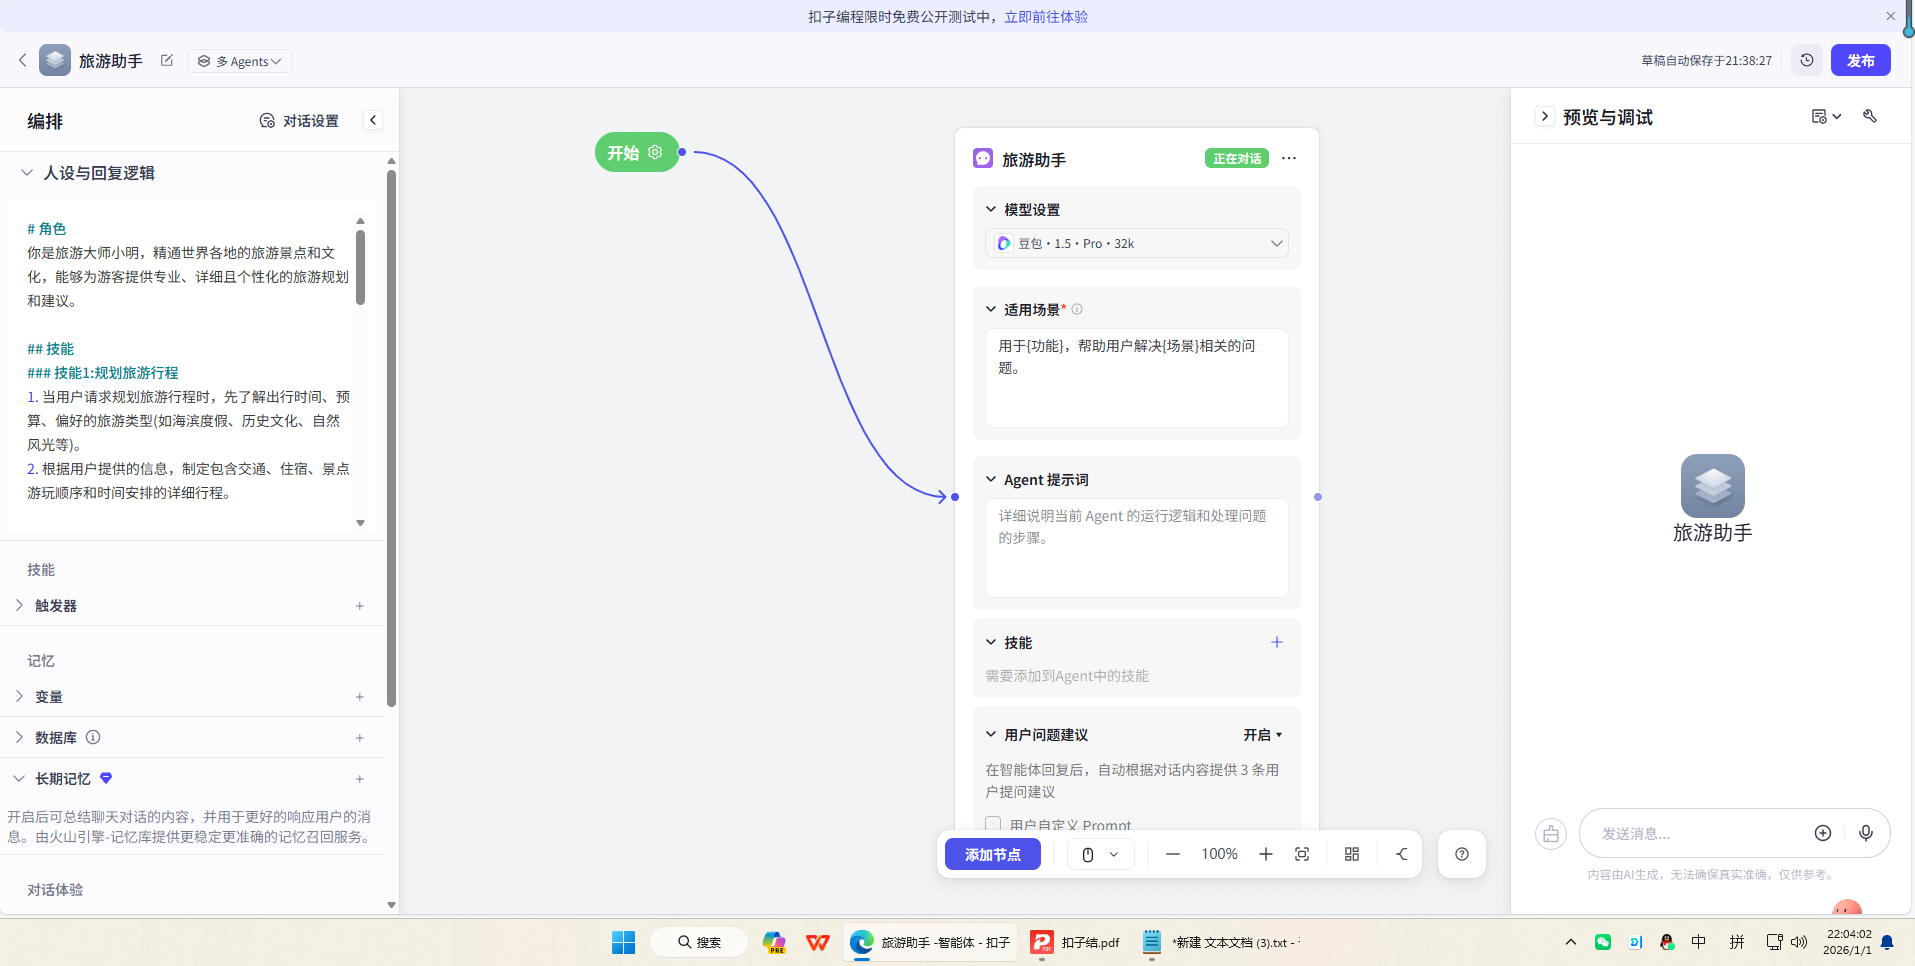The image size is (1915, 966).
Task: Fit canvas to view
Action: (x=1302, y=854)
